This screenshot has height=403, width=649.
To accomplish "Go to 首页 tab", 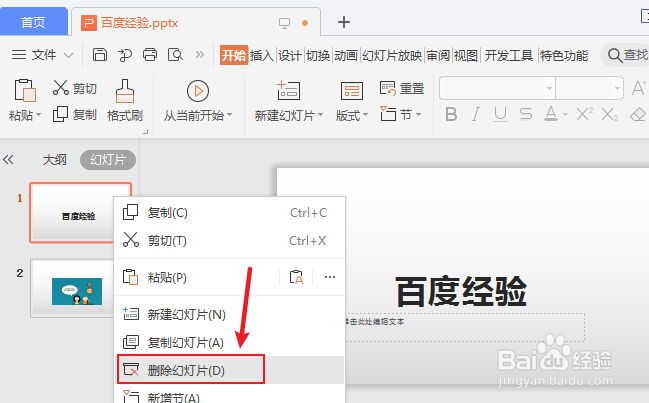I will pos(34,22).
